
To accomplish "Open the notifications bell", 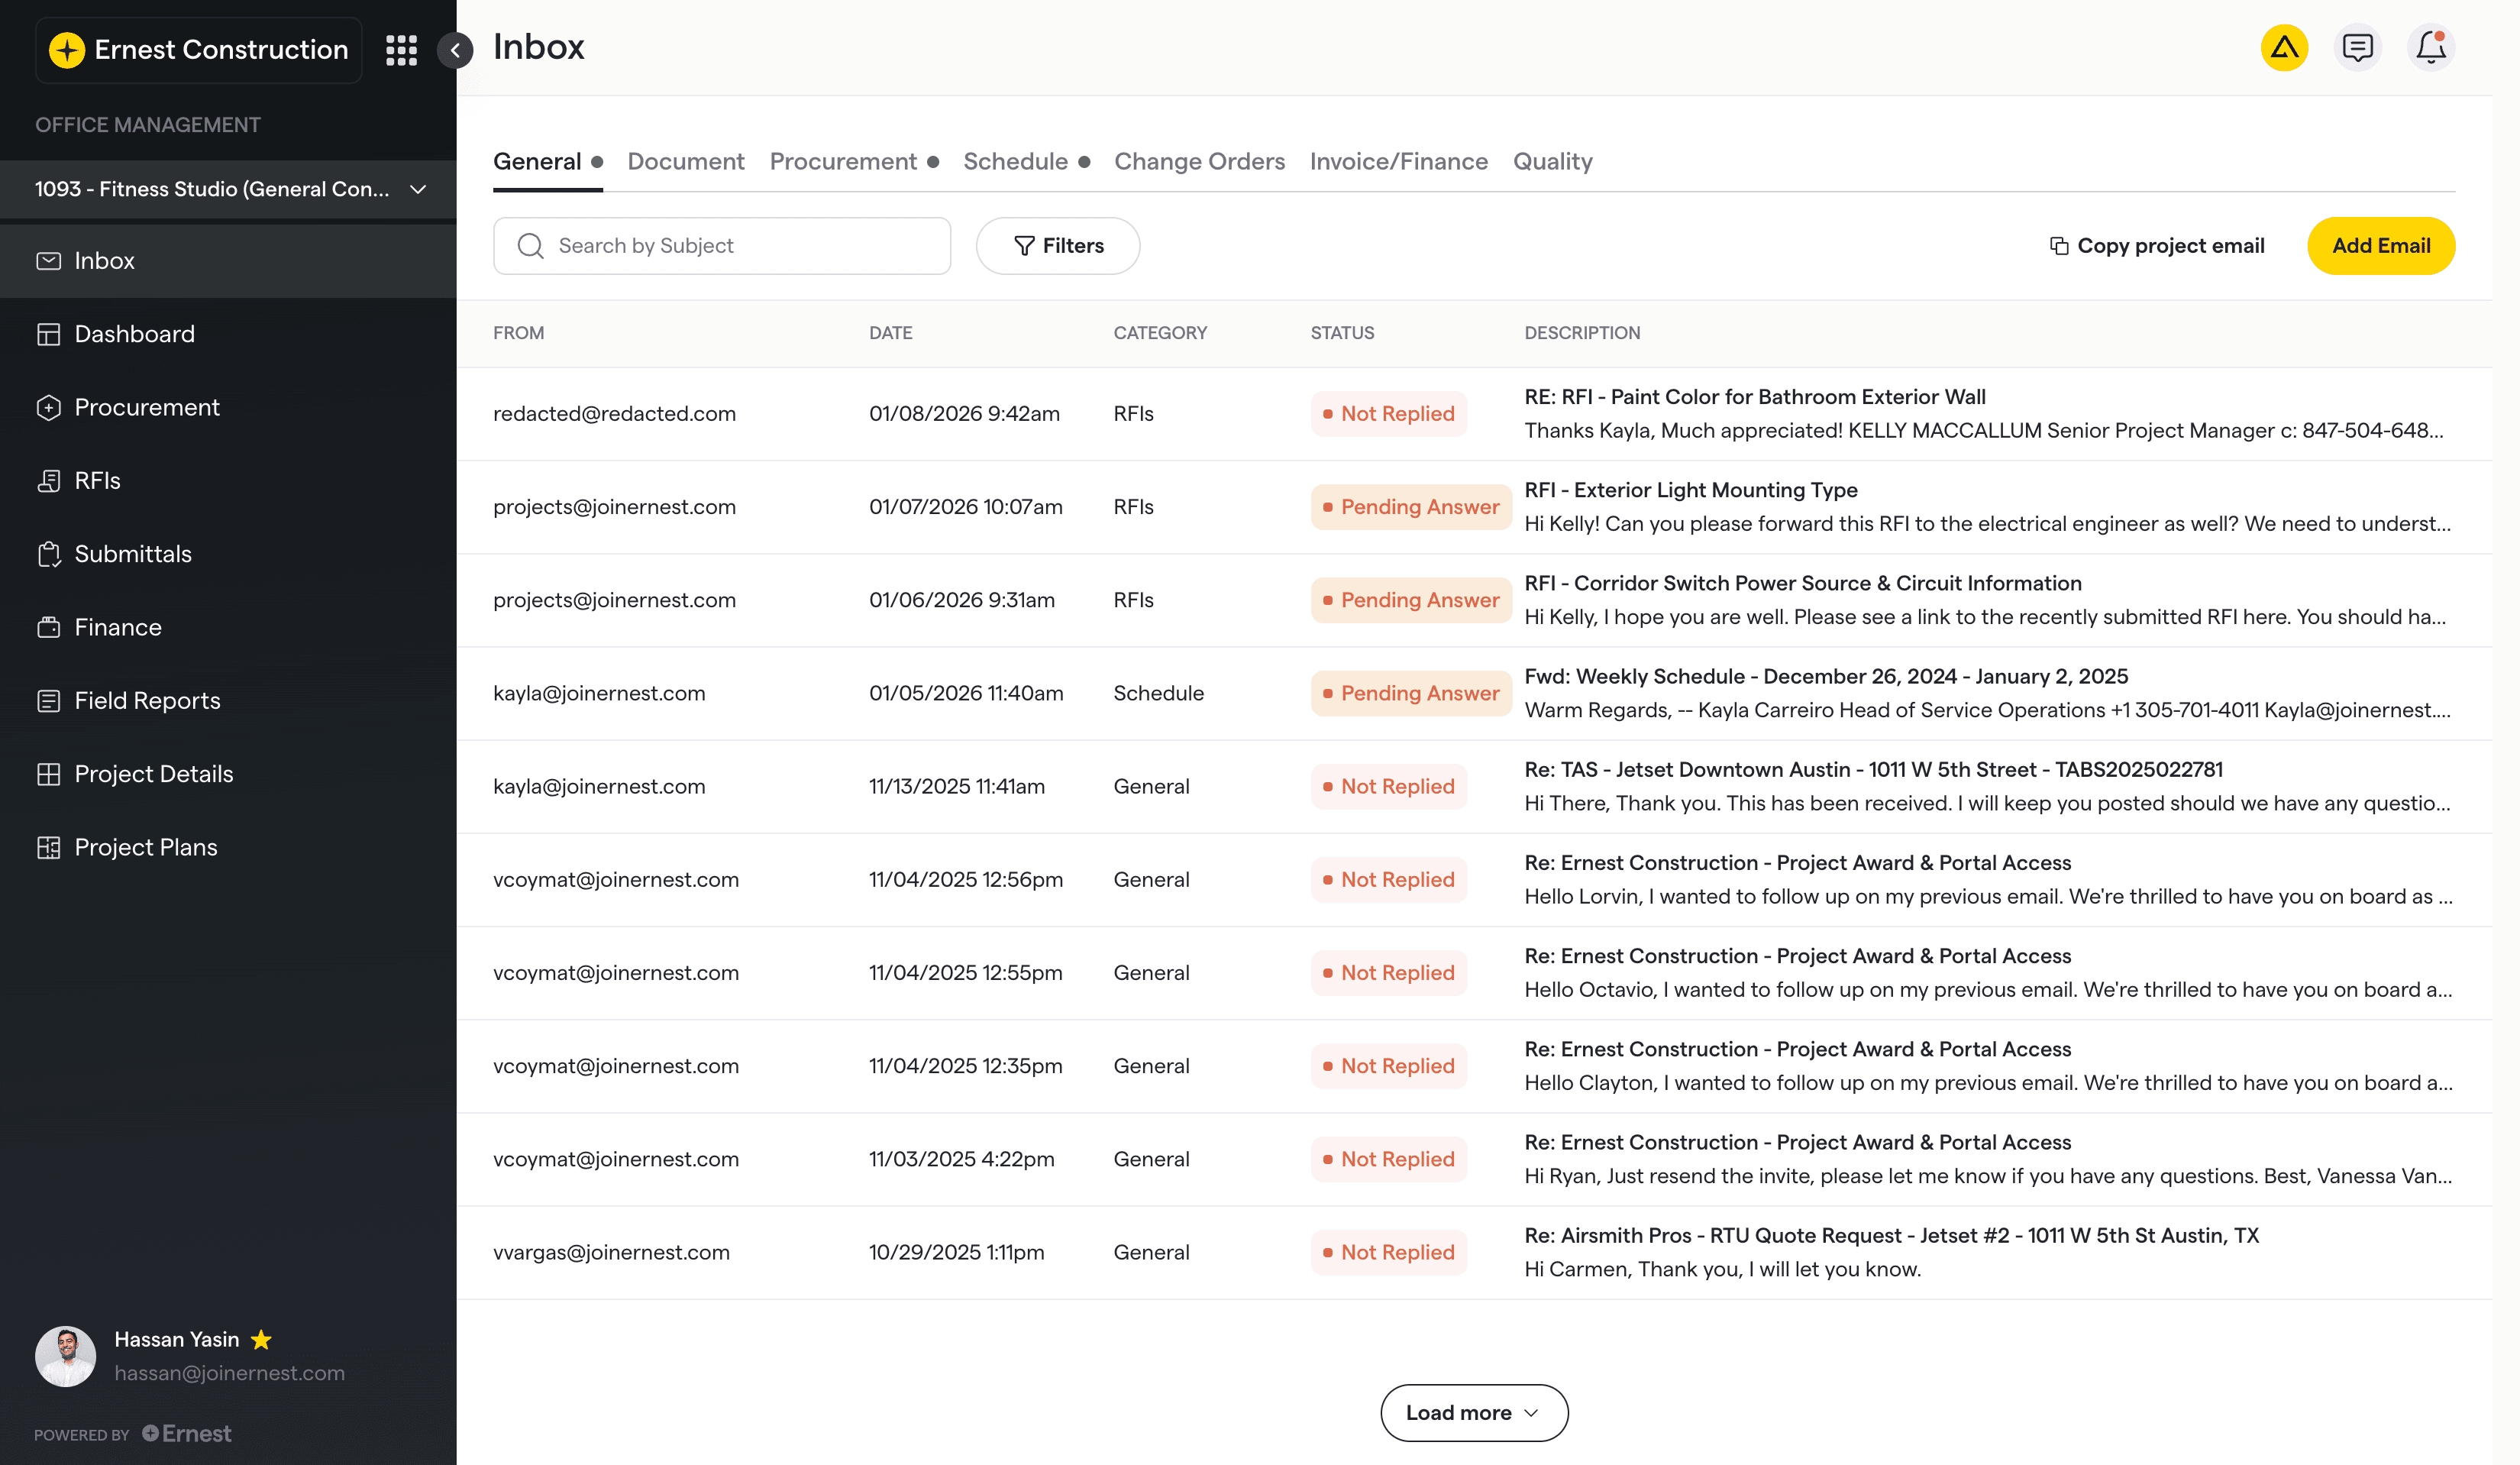I will tap(2430, 47).
